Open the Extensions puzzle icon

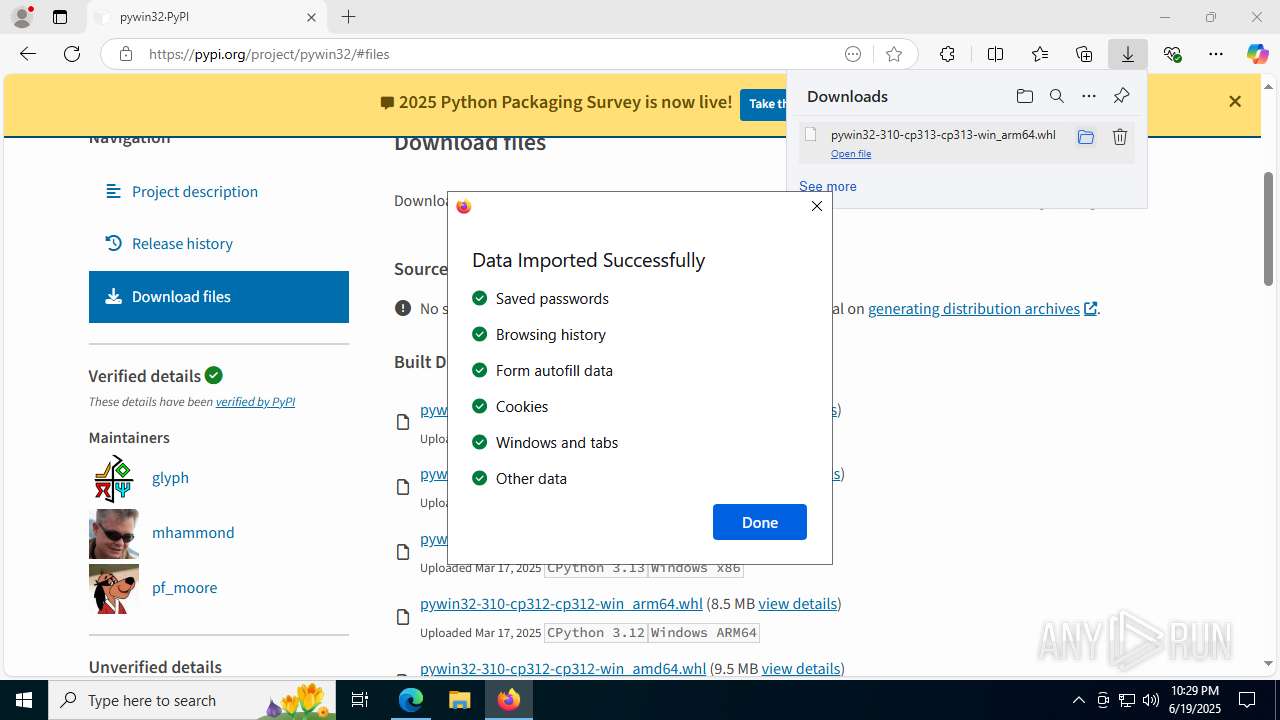tap(947, 54)
